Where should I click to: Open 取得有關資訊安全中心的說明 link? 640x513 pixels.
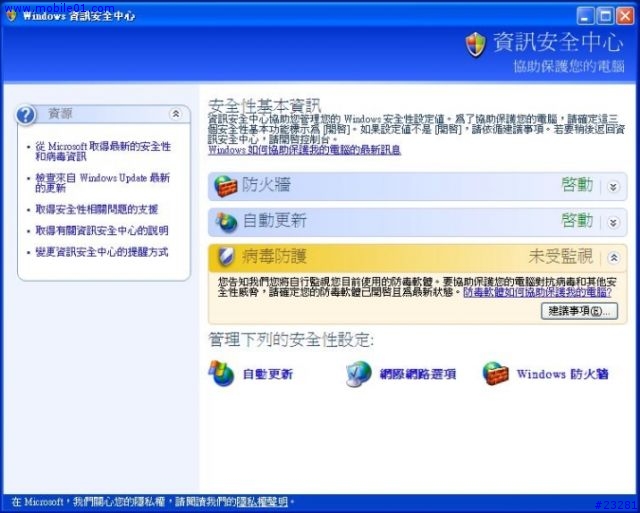pyautogui.click(x=102, y=231)
